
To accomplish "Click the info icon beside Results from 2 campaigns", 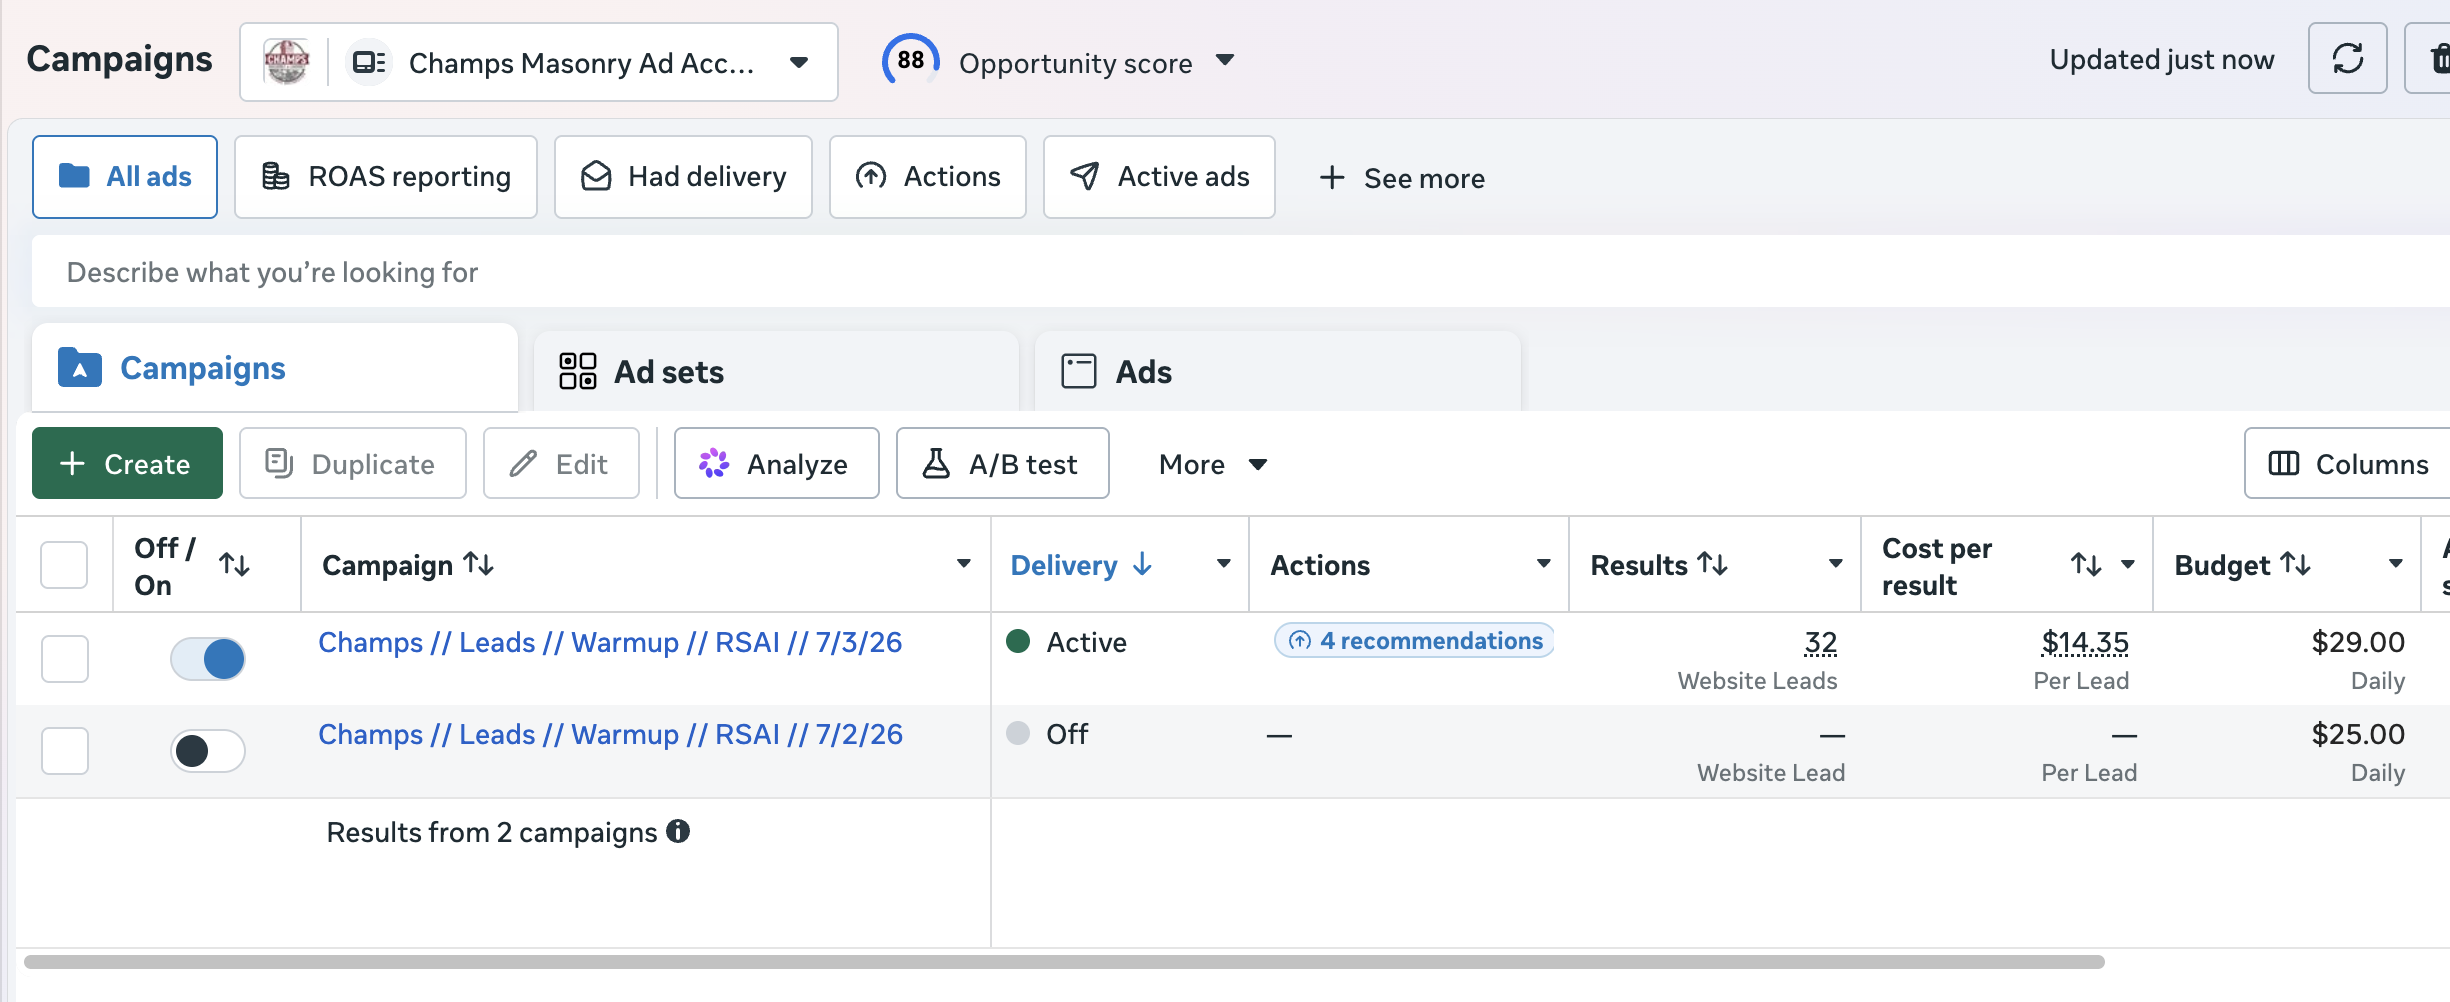I will pos(678,831).
